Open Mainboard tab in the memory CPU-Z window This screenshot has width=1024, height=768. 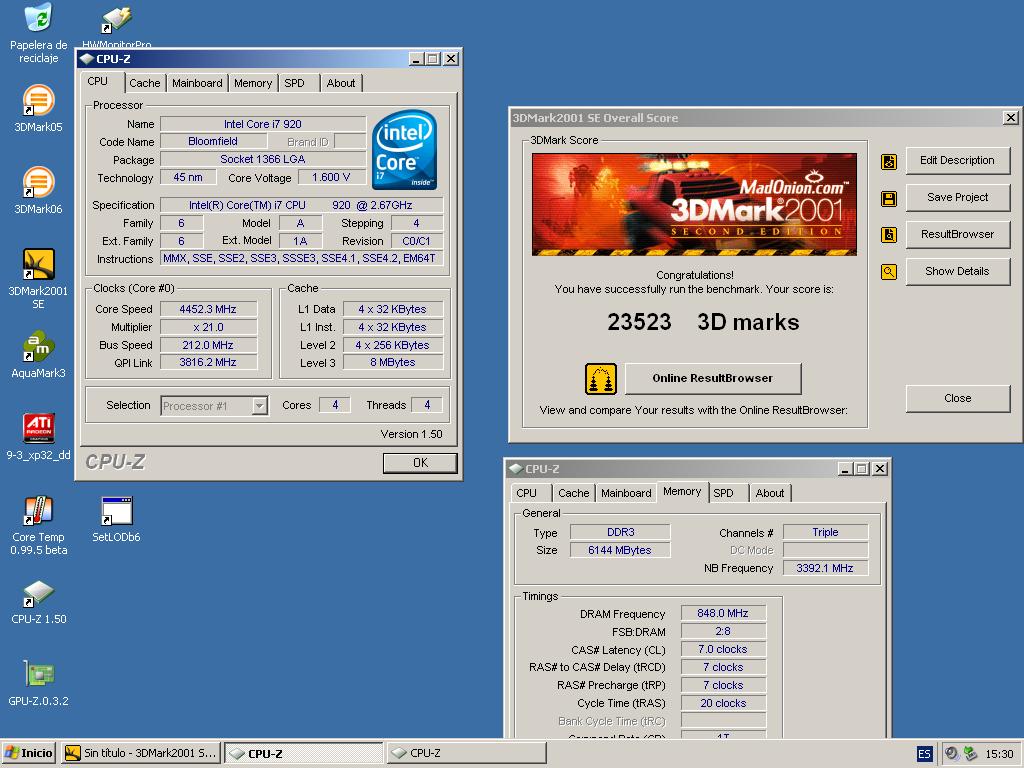pyautogui.click(x=626, y=493)
